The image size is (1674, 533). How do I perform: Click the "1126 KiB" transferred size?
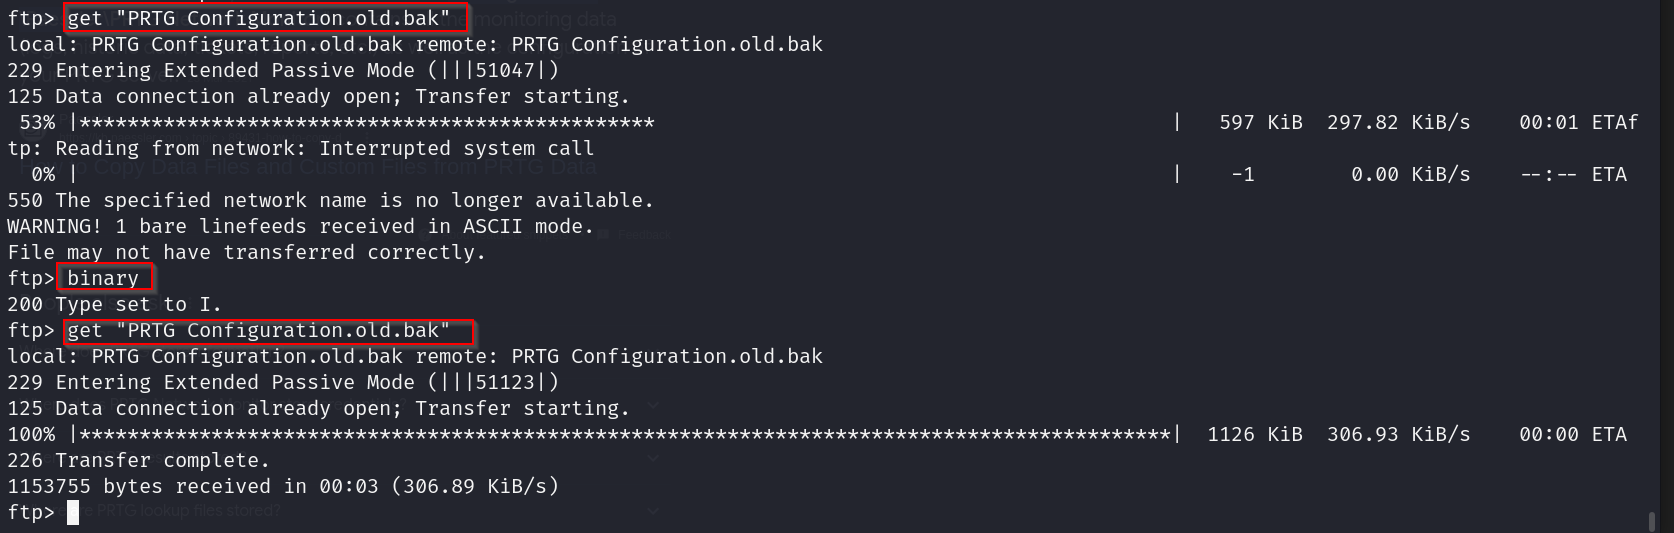[x=1255, y=434]
